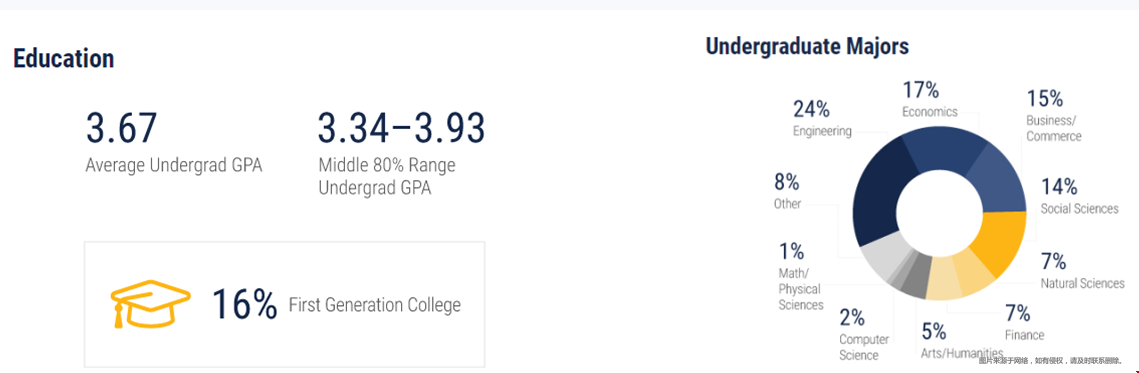The width and height of the screenshot is (1139, 373).
Task: Click the 1% Math/Physical Sciences label
Action: 801,277
